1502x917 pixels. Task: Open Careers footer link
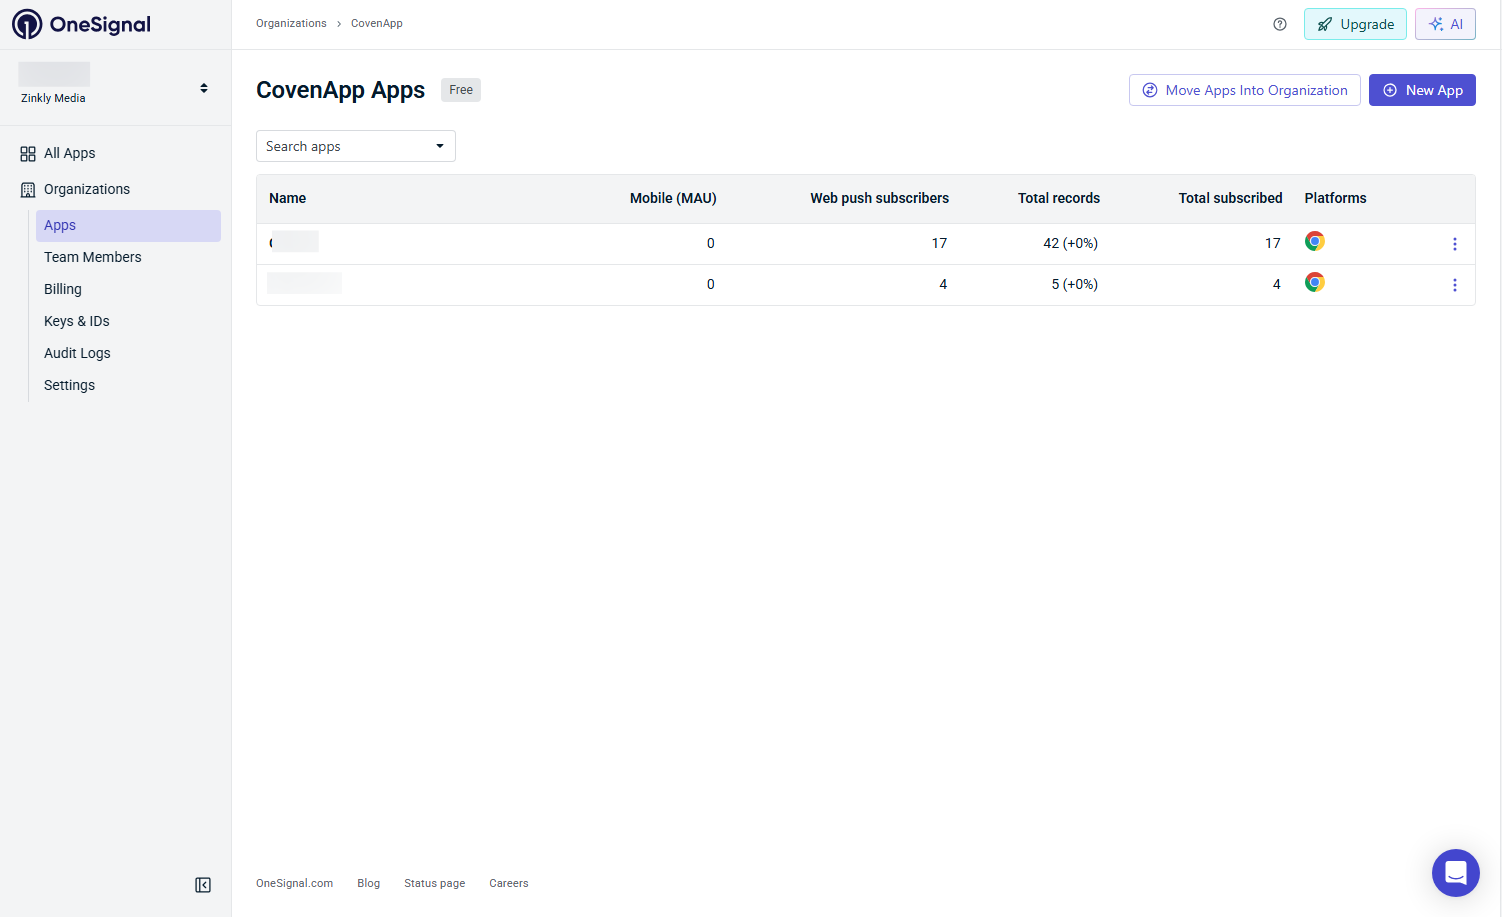click(x=508, y=883)
